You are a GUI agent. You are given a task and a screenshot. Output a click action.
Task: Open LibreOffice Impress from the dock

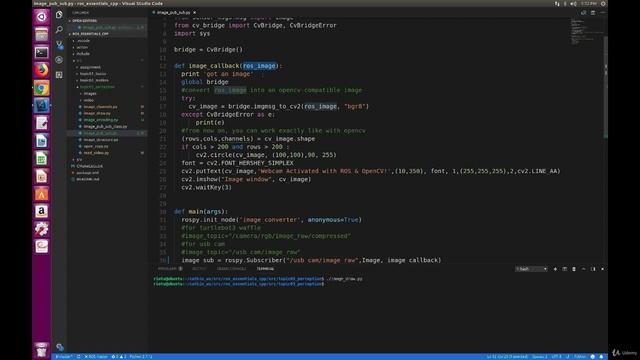tap(41, 176)
